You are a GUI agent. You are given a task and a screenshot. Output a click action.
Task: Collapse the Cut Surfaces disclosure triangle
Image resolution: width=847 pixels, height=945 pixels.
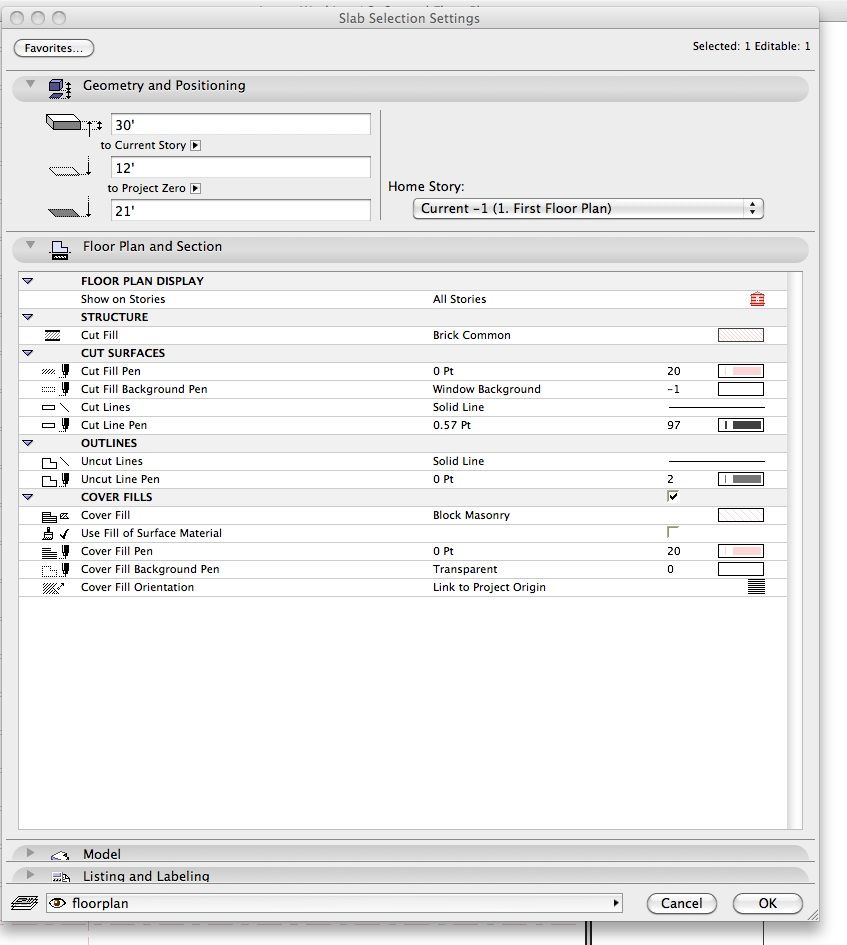27,353
